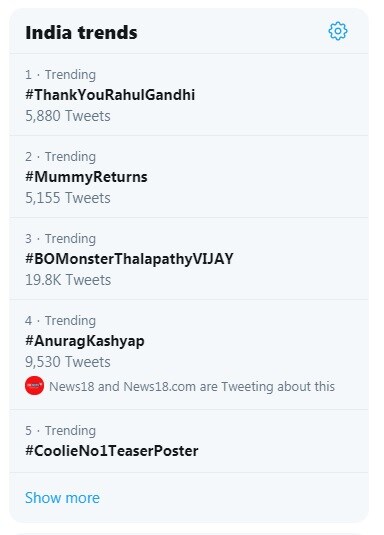Image resolution: width=384 pixels, height=535 pixels.
Task: Open the #AnuragKashyap trending topic
Action: coord(85,341)
